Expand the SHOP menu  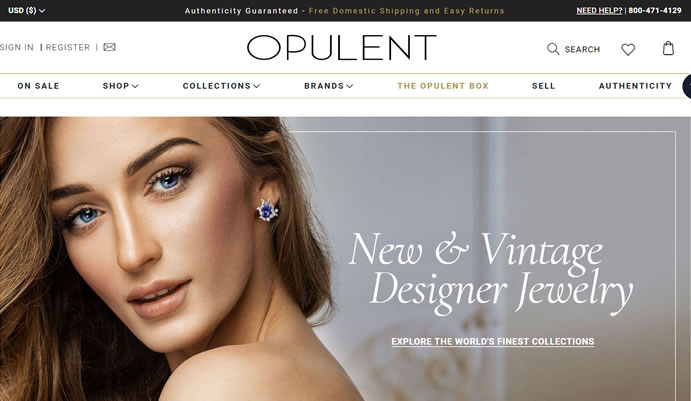coord(121,86)
